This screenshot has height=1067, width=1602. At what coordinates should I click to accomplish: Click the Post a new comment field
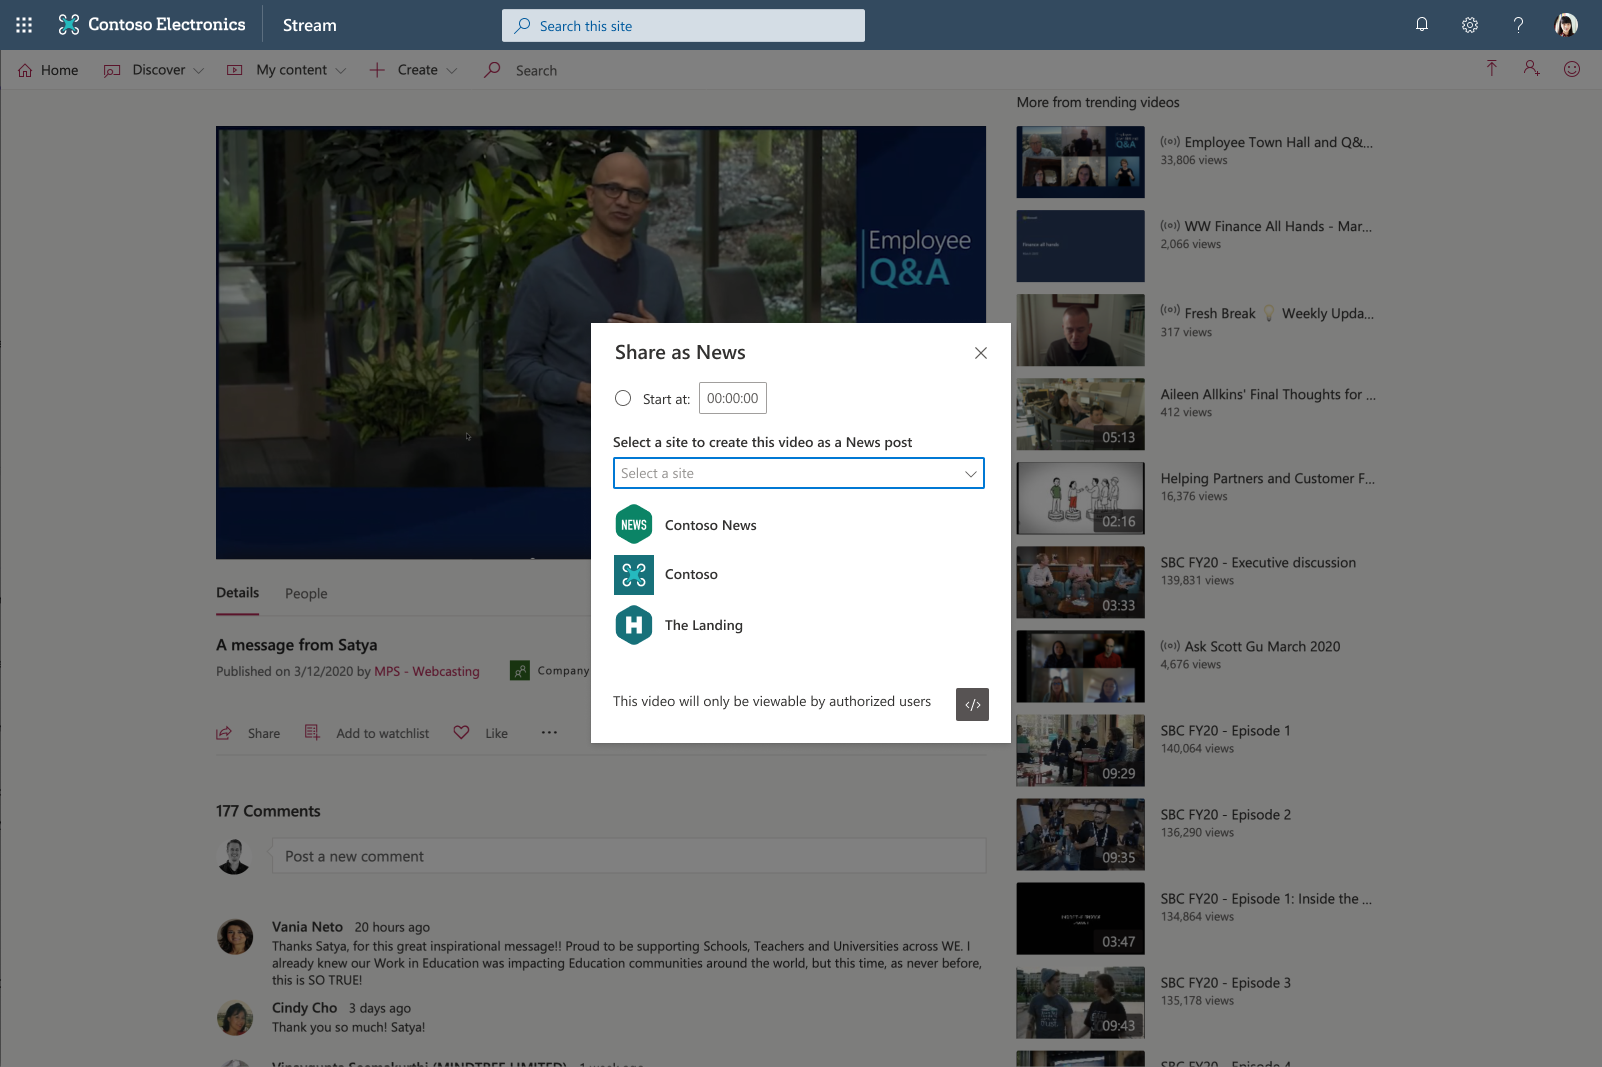629,856
